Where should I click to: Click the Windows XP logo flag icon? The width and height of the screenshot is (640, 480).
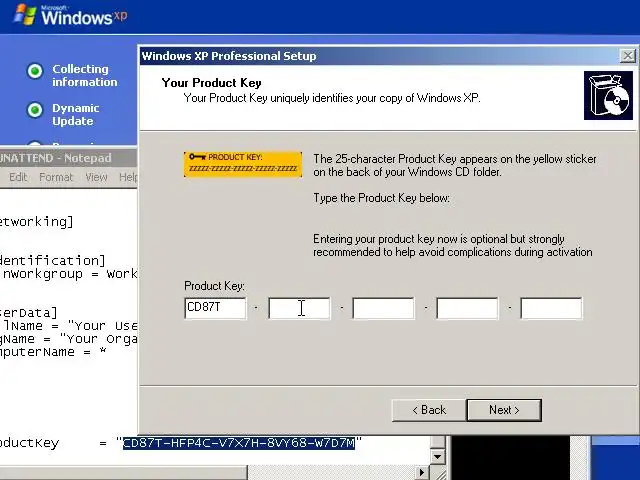pyautogui.click(x=24, y=15)
